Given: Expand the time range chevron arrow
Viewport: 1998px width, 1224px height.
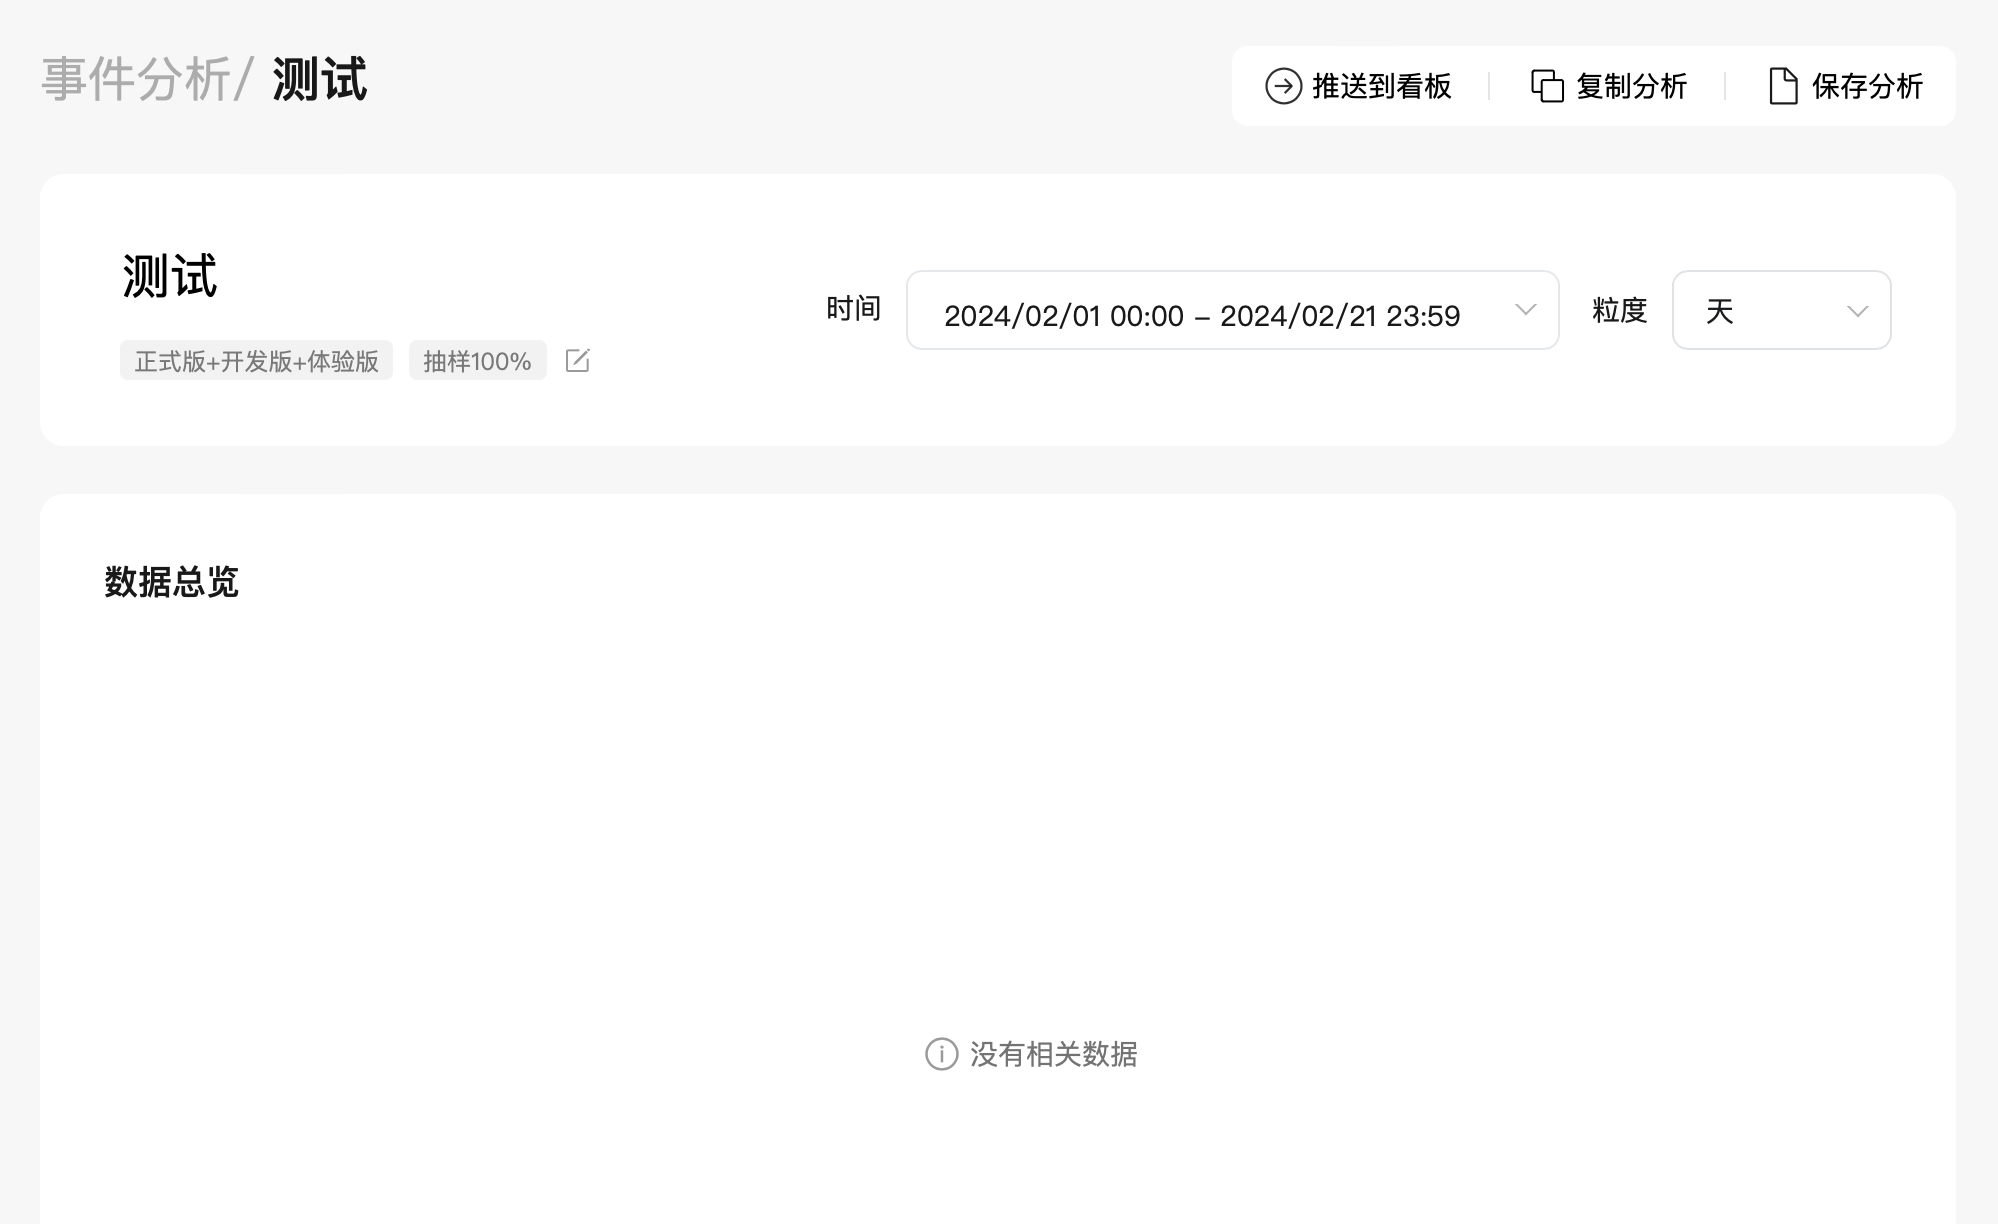Looking at the screenshot, I should pyautogui.click(x=1525, y=310).
